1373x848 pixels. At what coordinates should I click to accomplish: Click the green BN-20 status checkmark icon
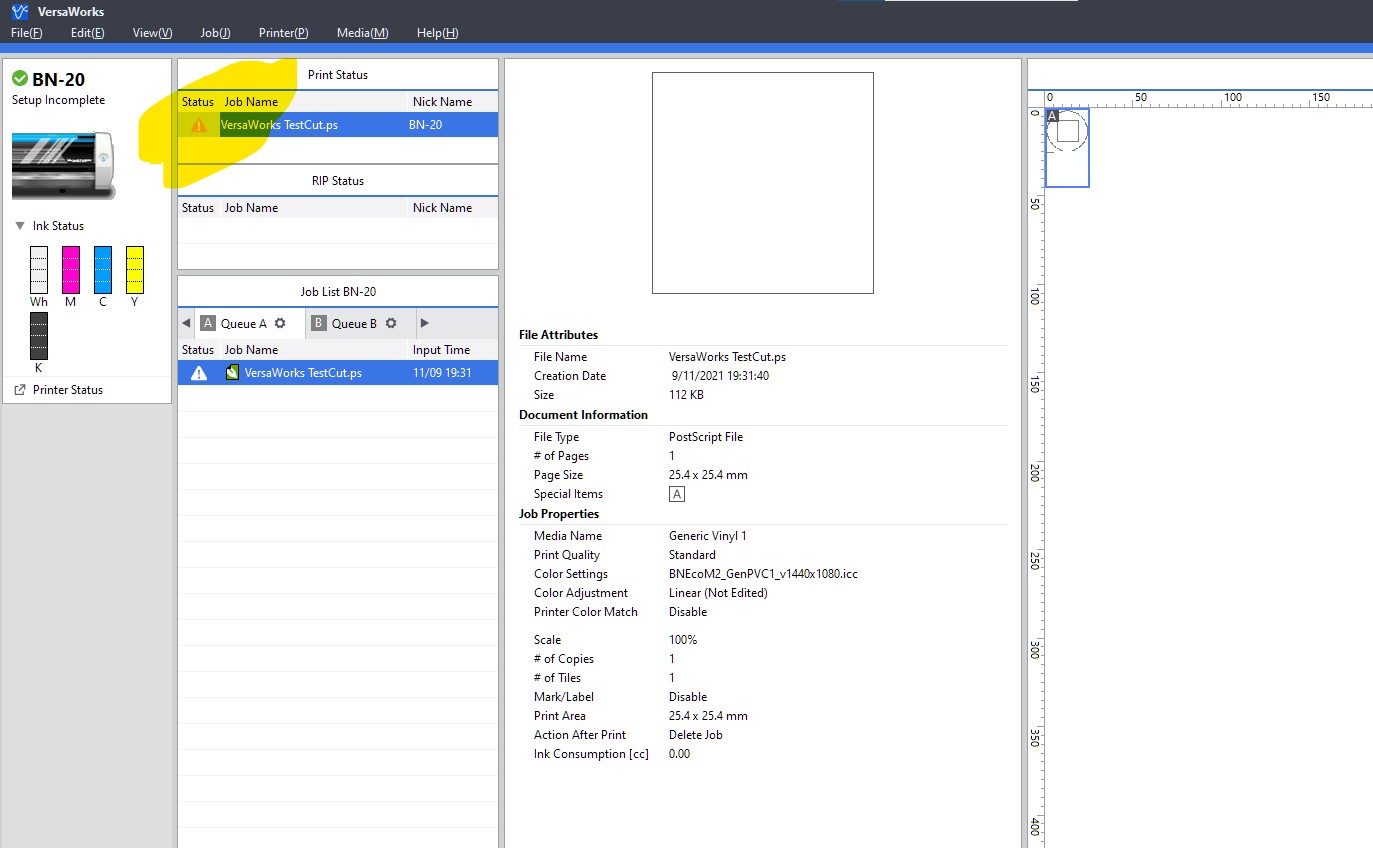click(x=20, y=79)
